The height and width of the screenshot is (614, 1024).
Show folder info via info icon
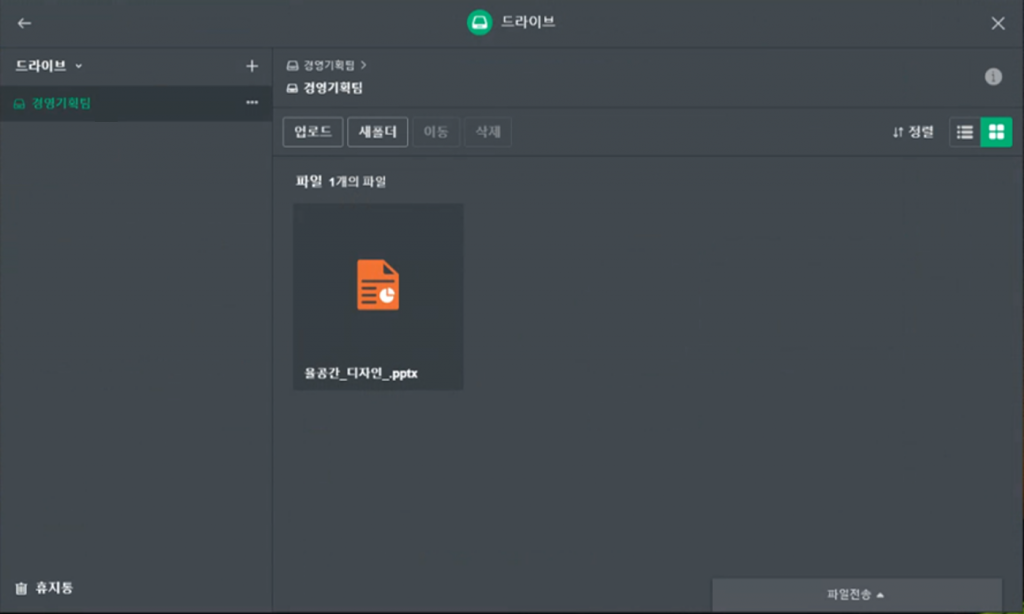coord(993,77)
